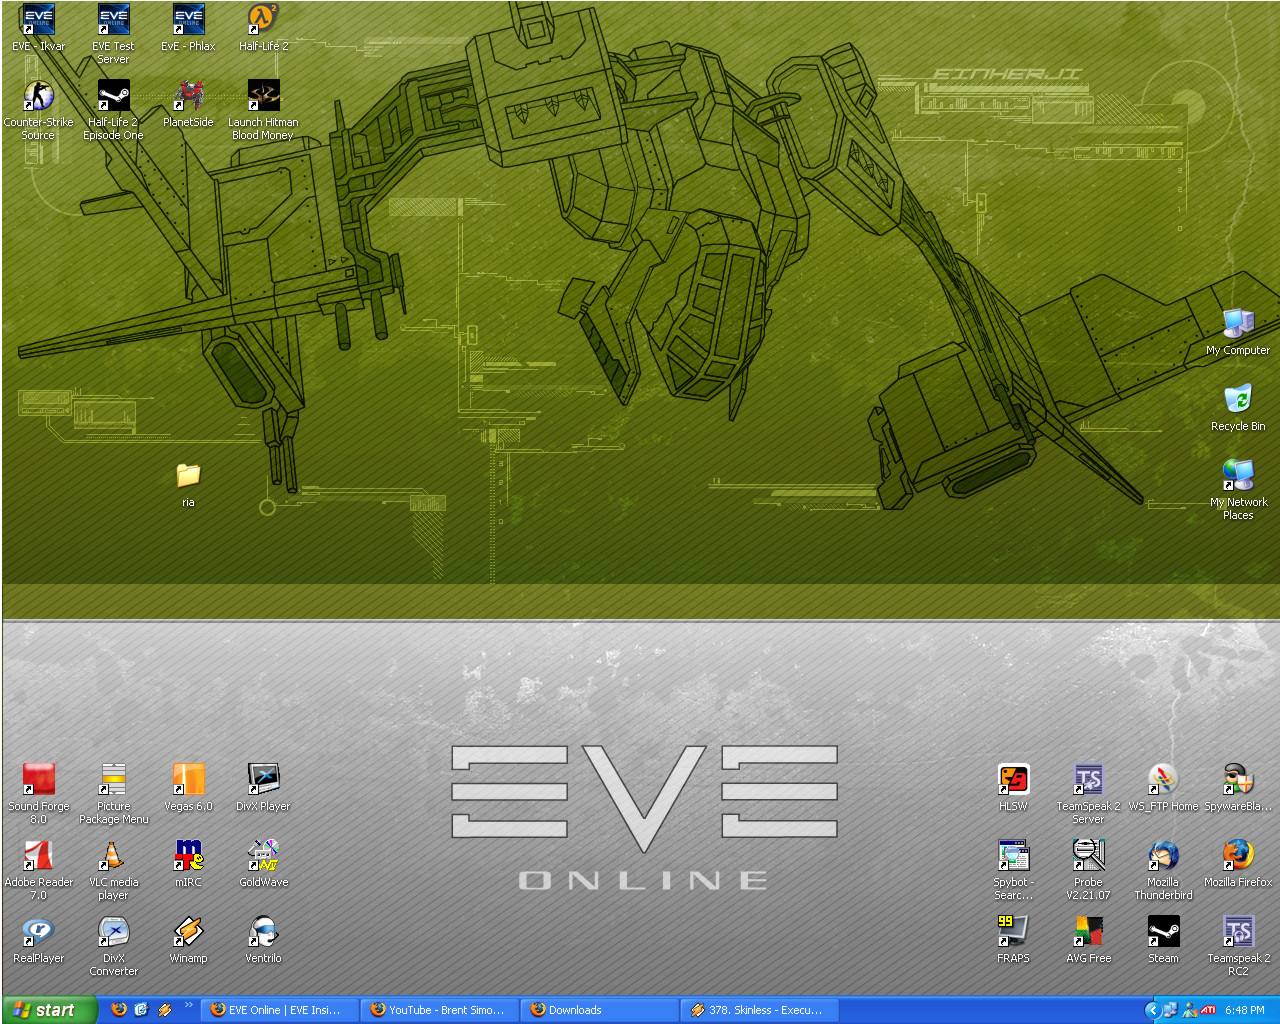This screenshot has height=1024, width=1280.
Task: Select the Spybot Search & Destroy icon
Action: point(1013,870)
